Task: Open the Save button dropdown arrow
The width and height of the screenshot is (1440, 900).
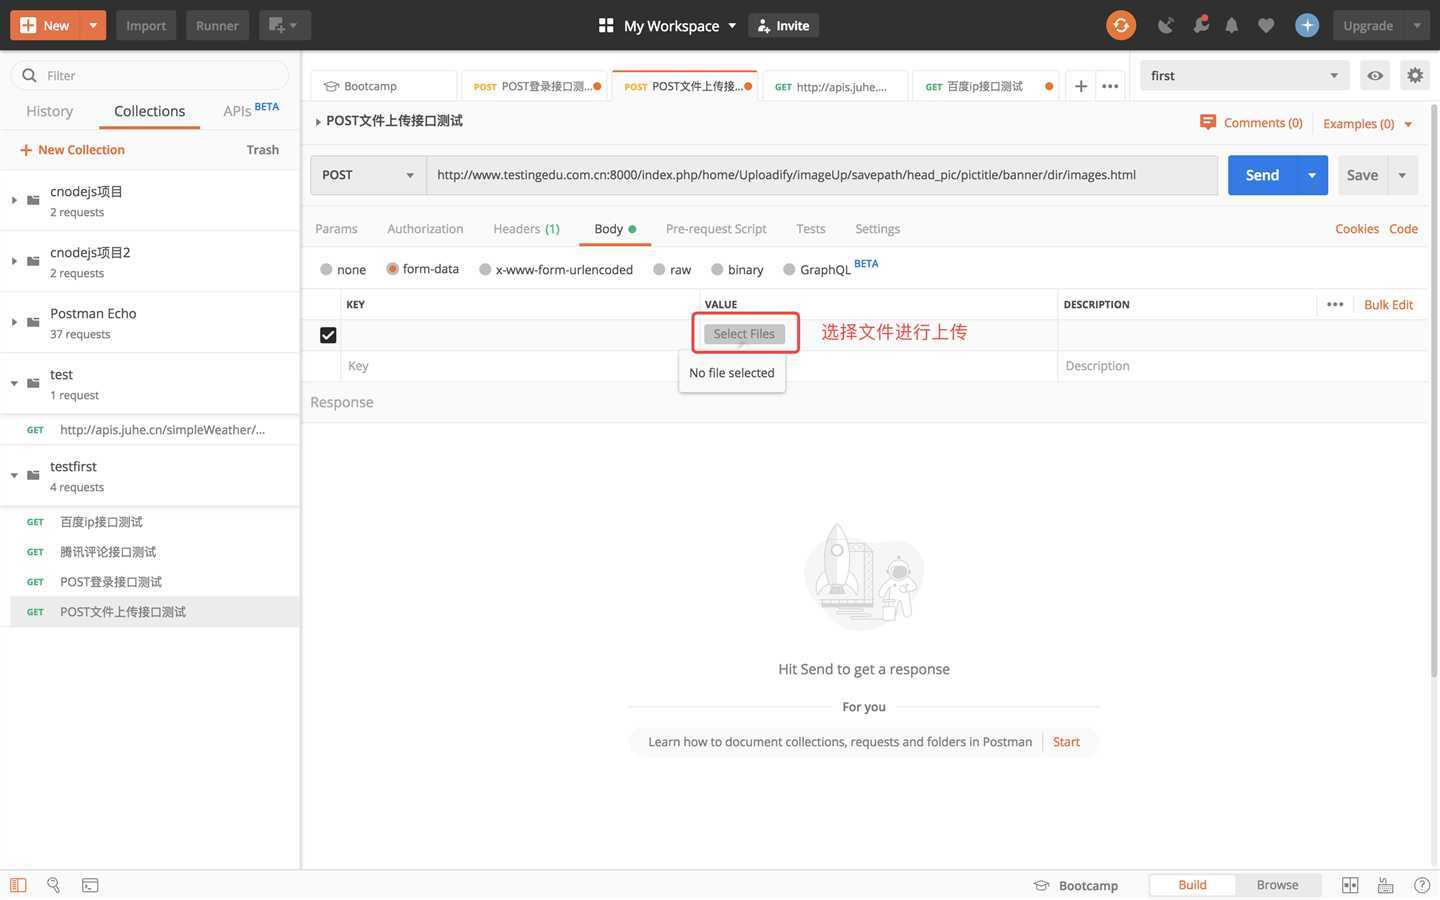Action: pyautogui.click(x=1402, y=175)
